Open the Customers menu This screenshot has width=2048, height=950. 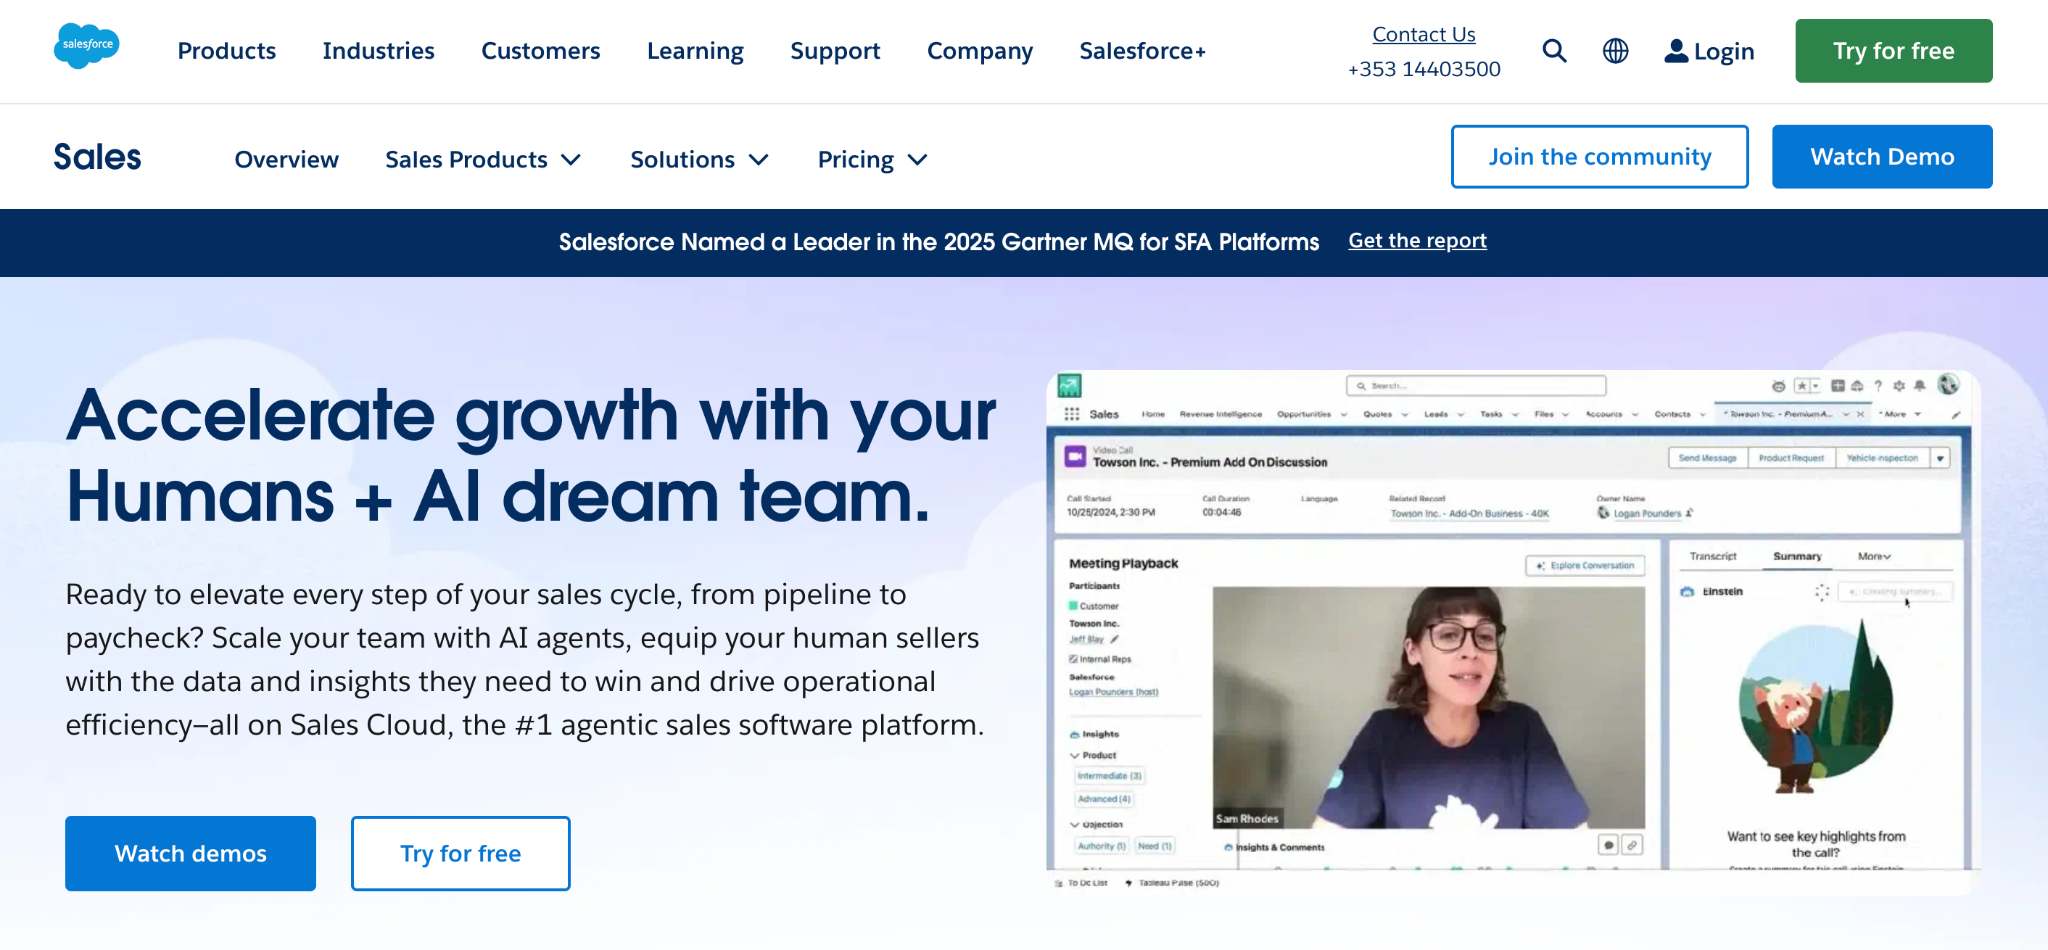(541, 51)
